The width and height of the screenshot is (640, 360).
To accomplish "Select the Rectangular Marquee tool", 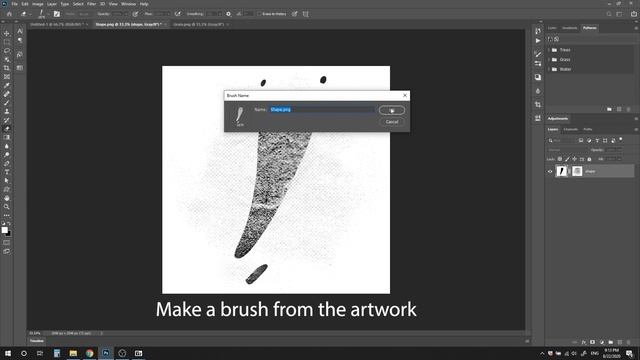I will [7, 42].
